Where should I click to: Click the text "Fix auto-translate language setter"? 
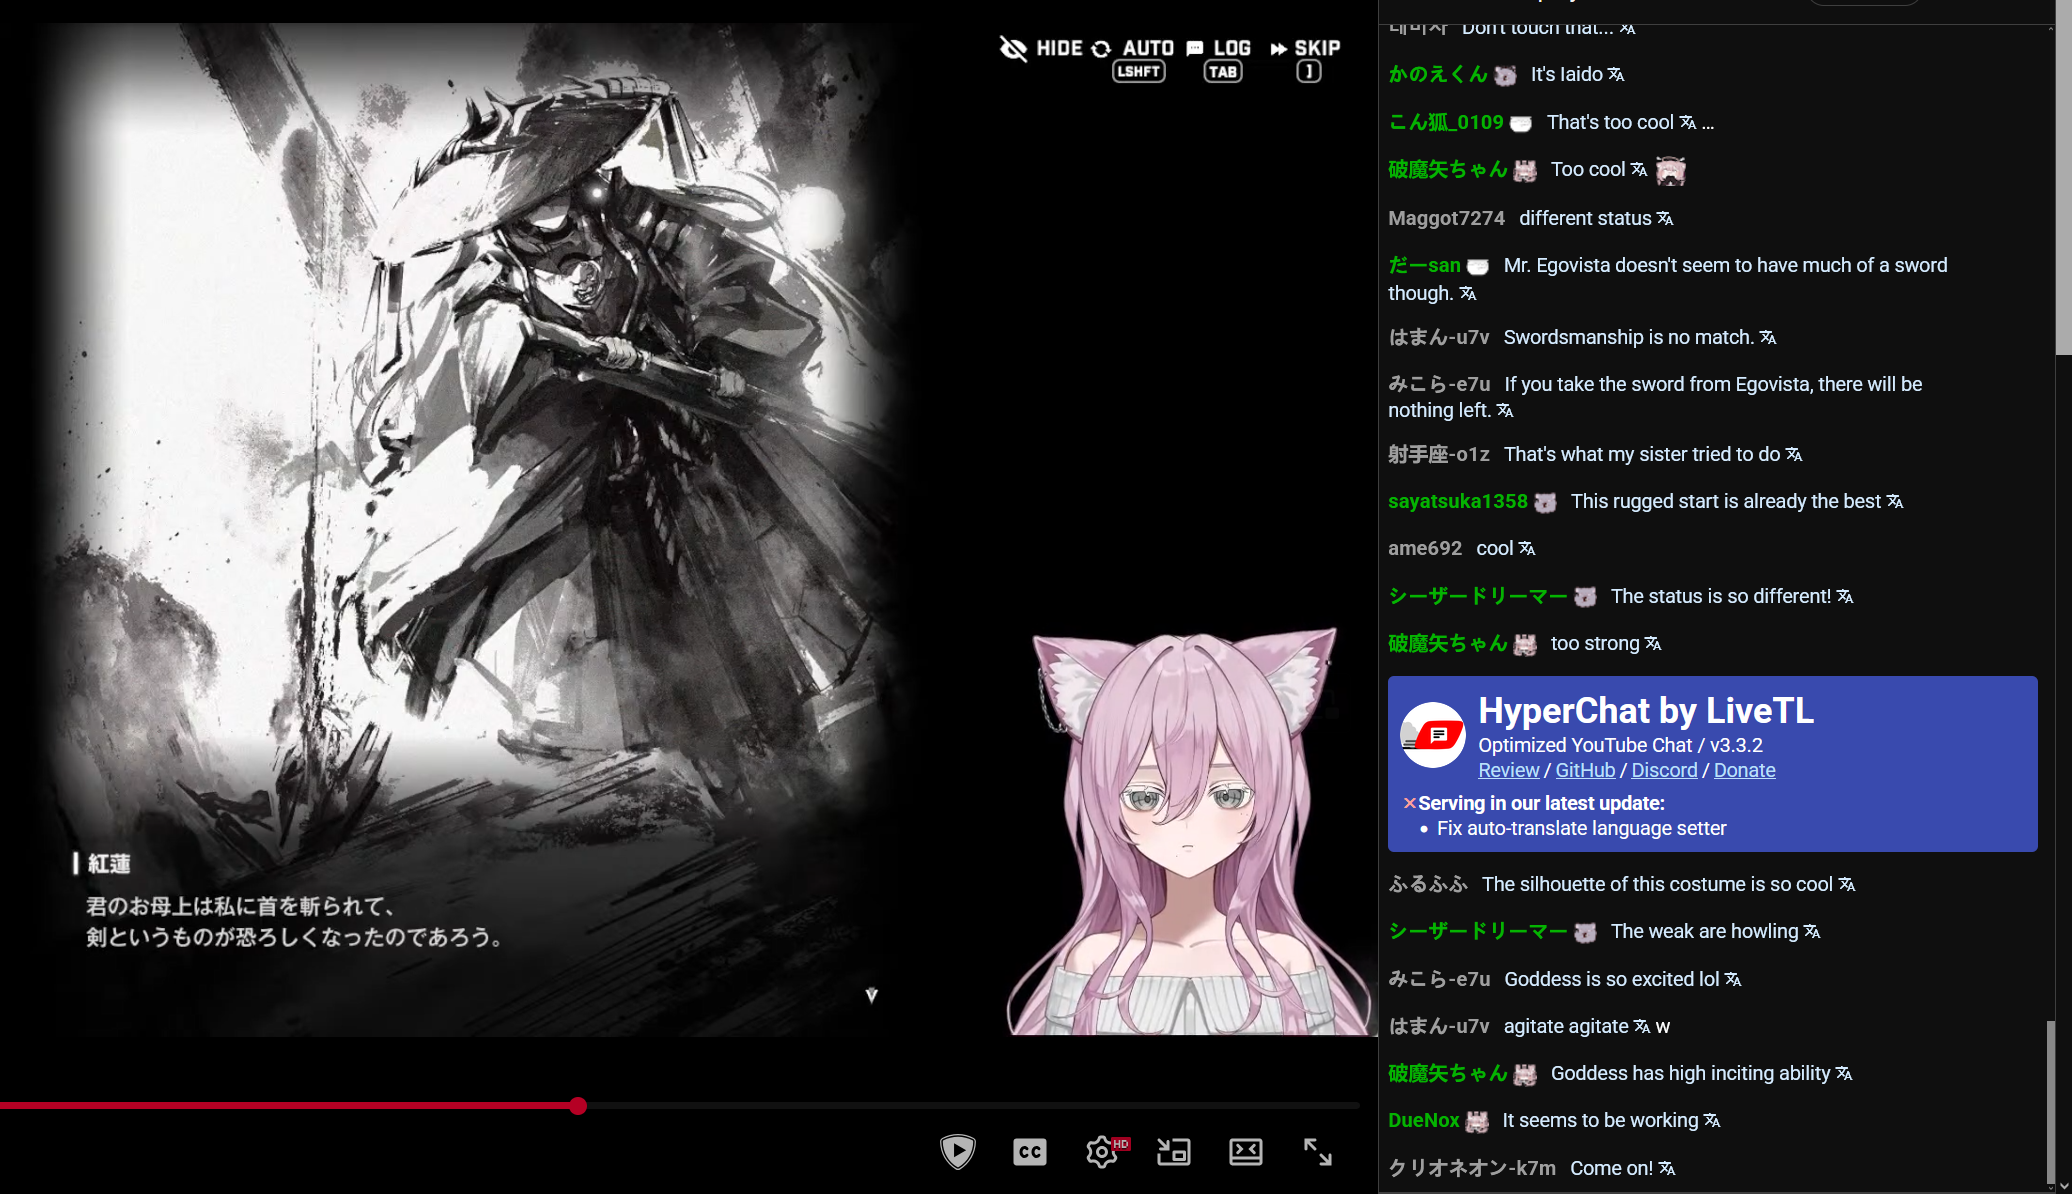(x=1582, y=829)
